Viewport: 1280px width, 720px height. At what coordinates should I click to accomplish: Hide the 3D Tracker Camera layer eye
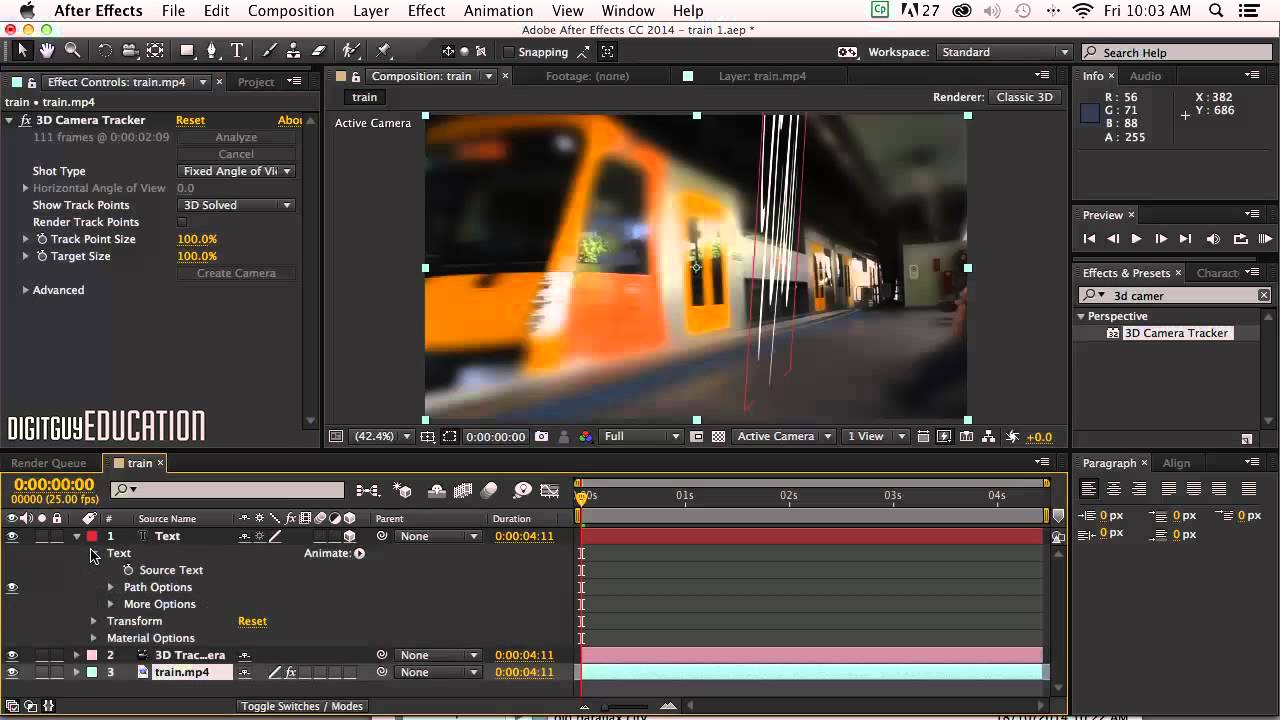point(12,655)
